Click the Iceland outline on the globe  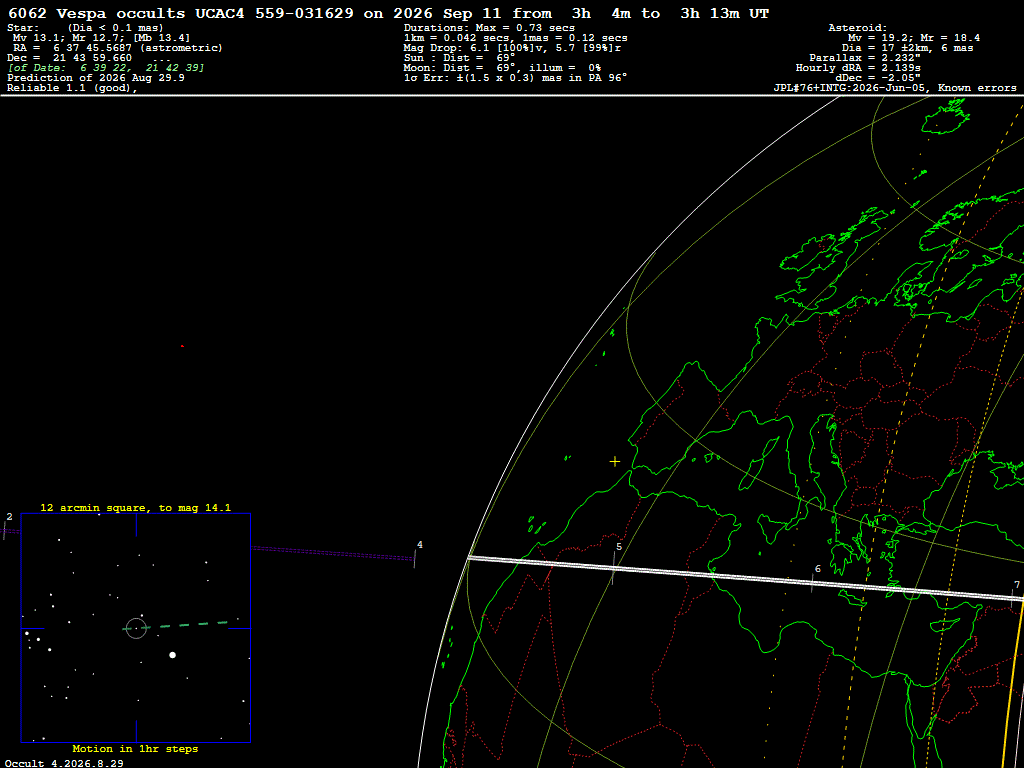[945, 117]
